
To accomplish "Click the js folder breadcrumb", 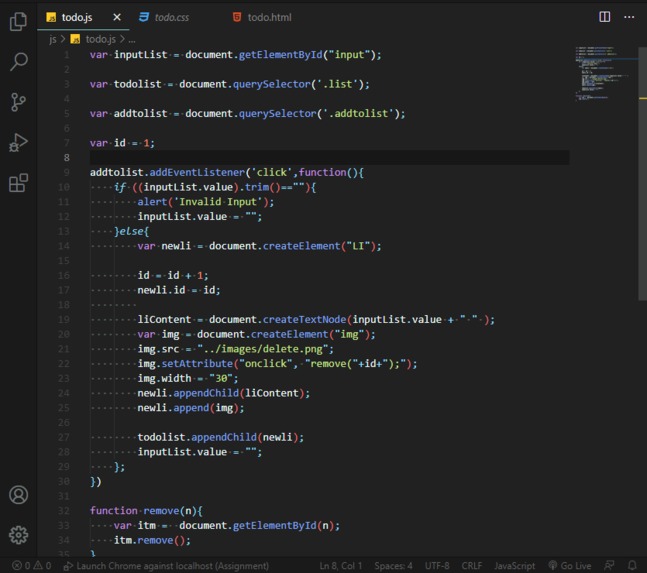I will tap(52, 39).
